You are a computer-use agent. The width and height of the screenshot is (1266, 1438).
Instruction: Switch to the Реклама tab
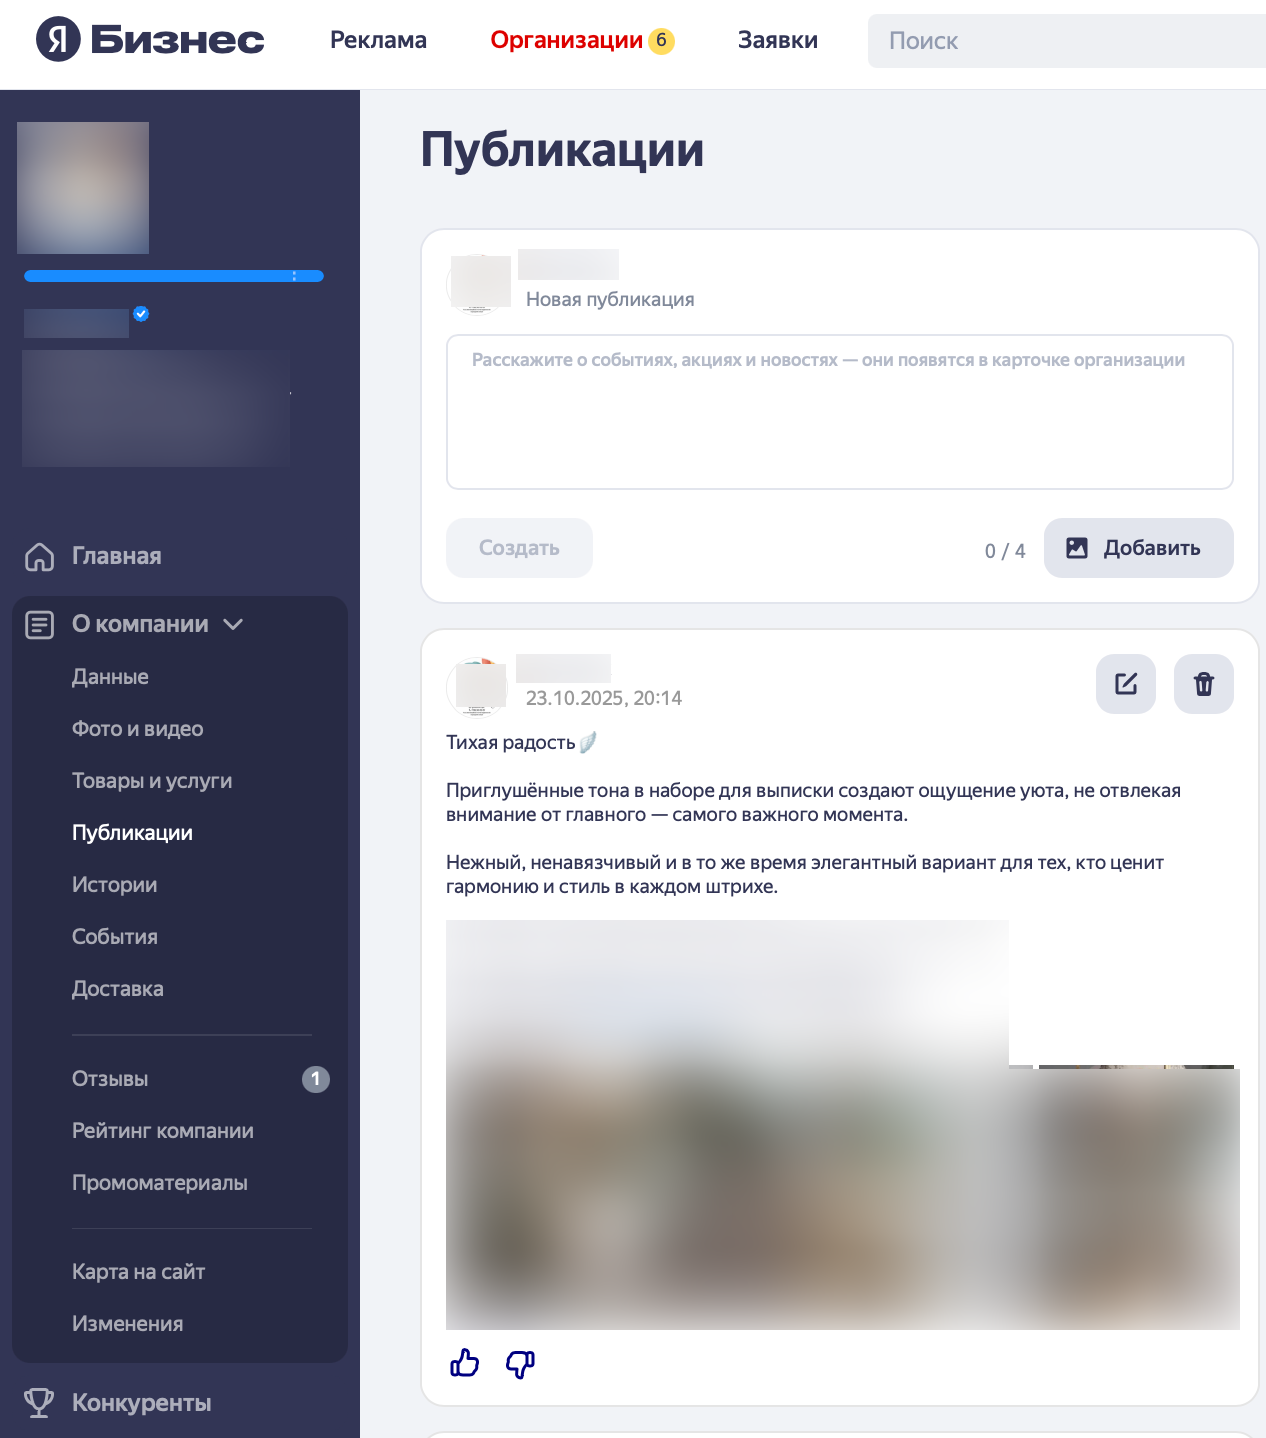tap(378, 41)
